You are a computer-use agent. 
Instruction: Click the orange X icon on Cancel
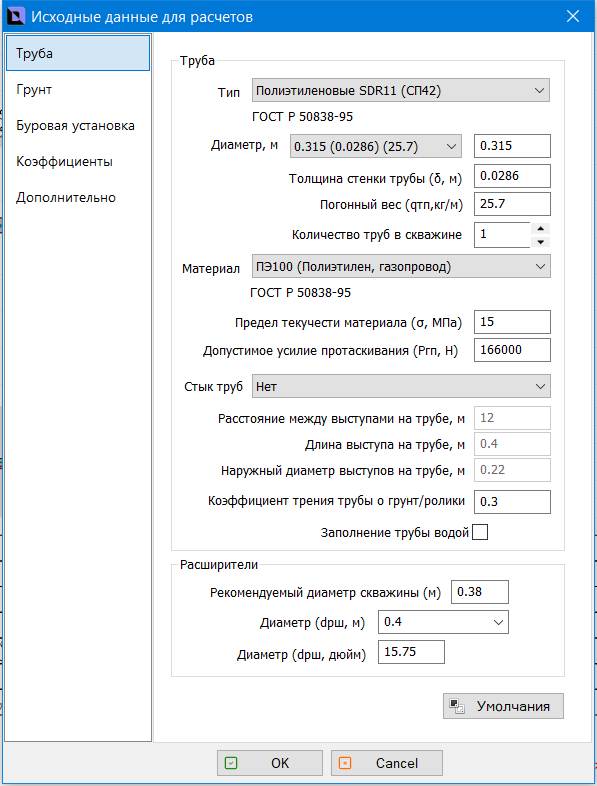pyautogui.click(x=345, y=763)
